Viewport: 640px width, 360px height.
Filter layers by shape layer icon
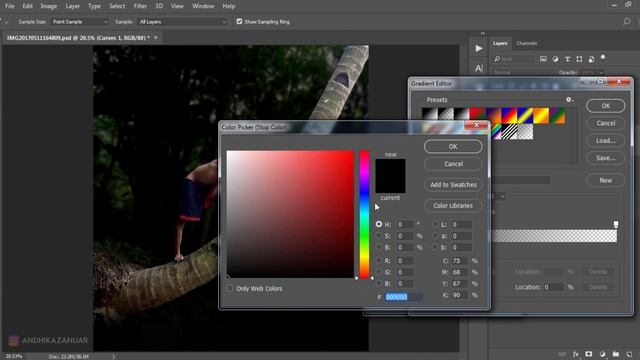579,59
